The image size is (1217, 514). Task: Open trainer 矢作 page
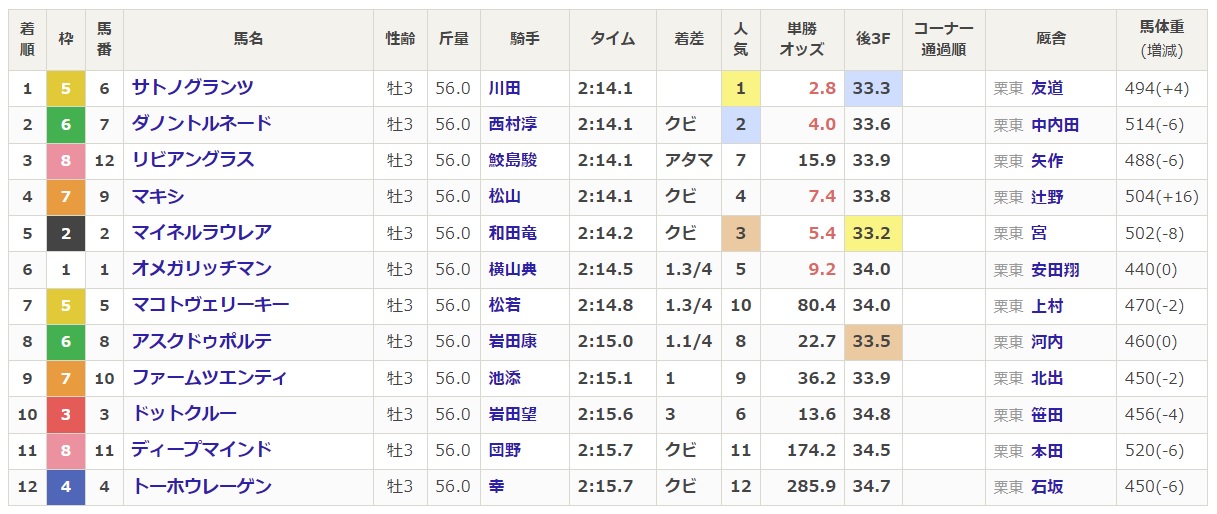pos(1047,160)
